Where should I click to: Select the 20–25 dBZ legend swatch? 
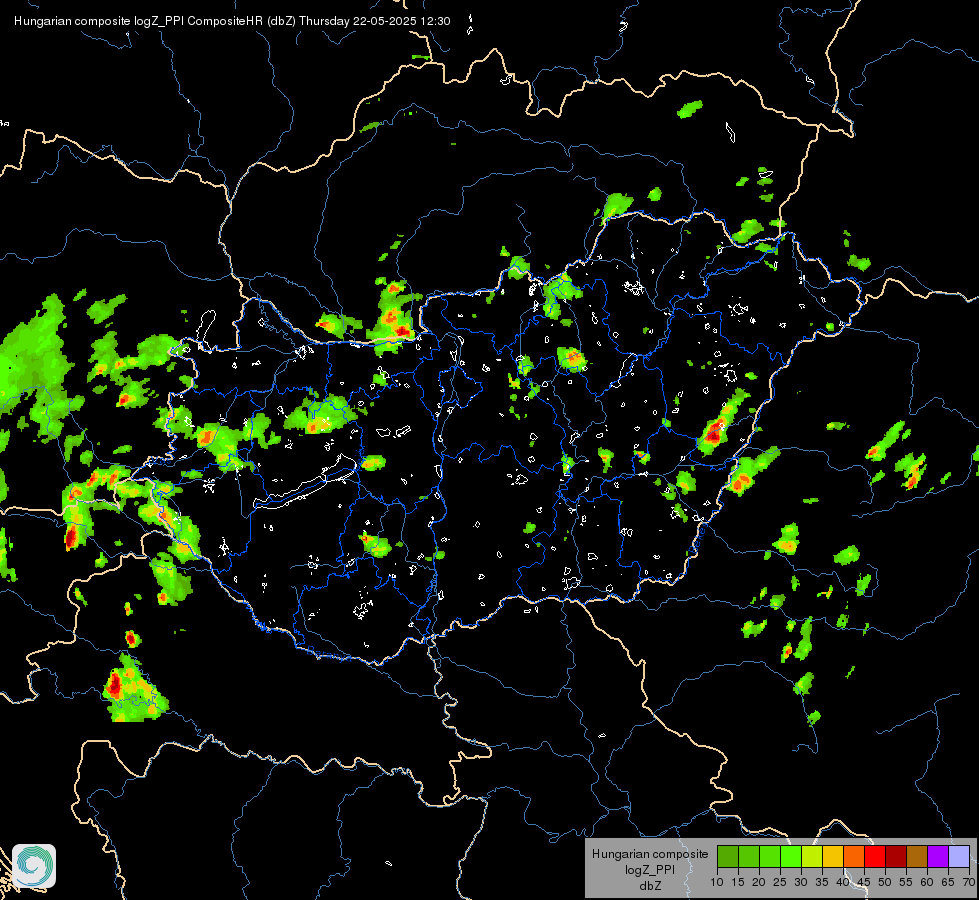[770, 856]
